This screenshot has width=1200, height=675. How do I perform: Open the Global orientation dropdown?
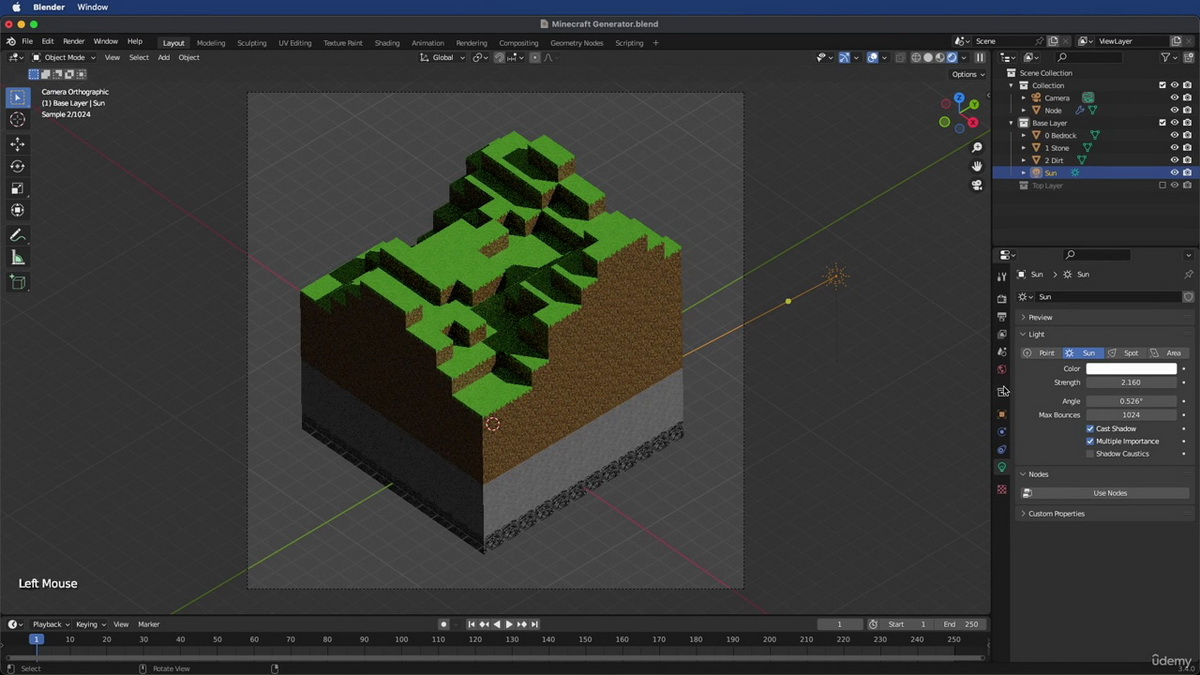pyautogui.click(x=443, y=58)
